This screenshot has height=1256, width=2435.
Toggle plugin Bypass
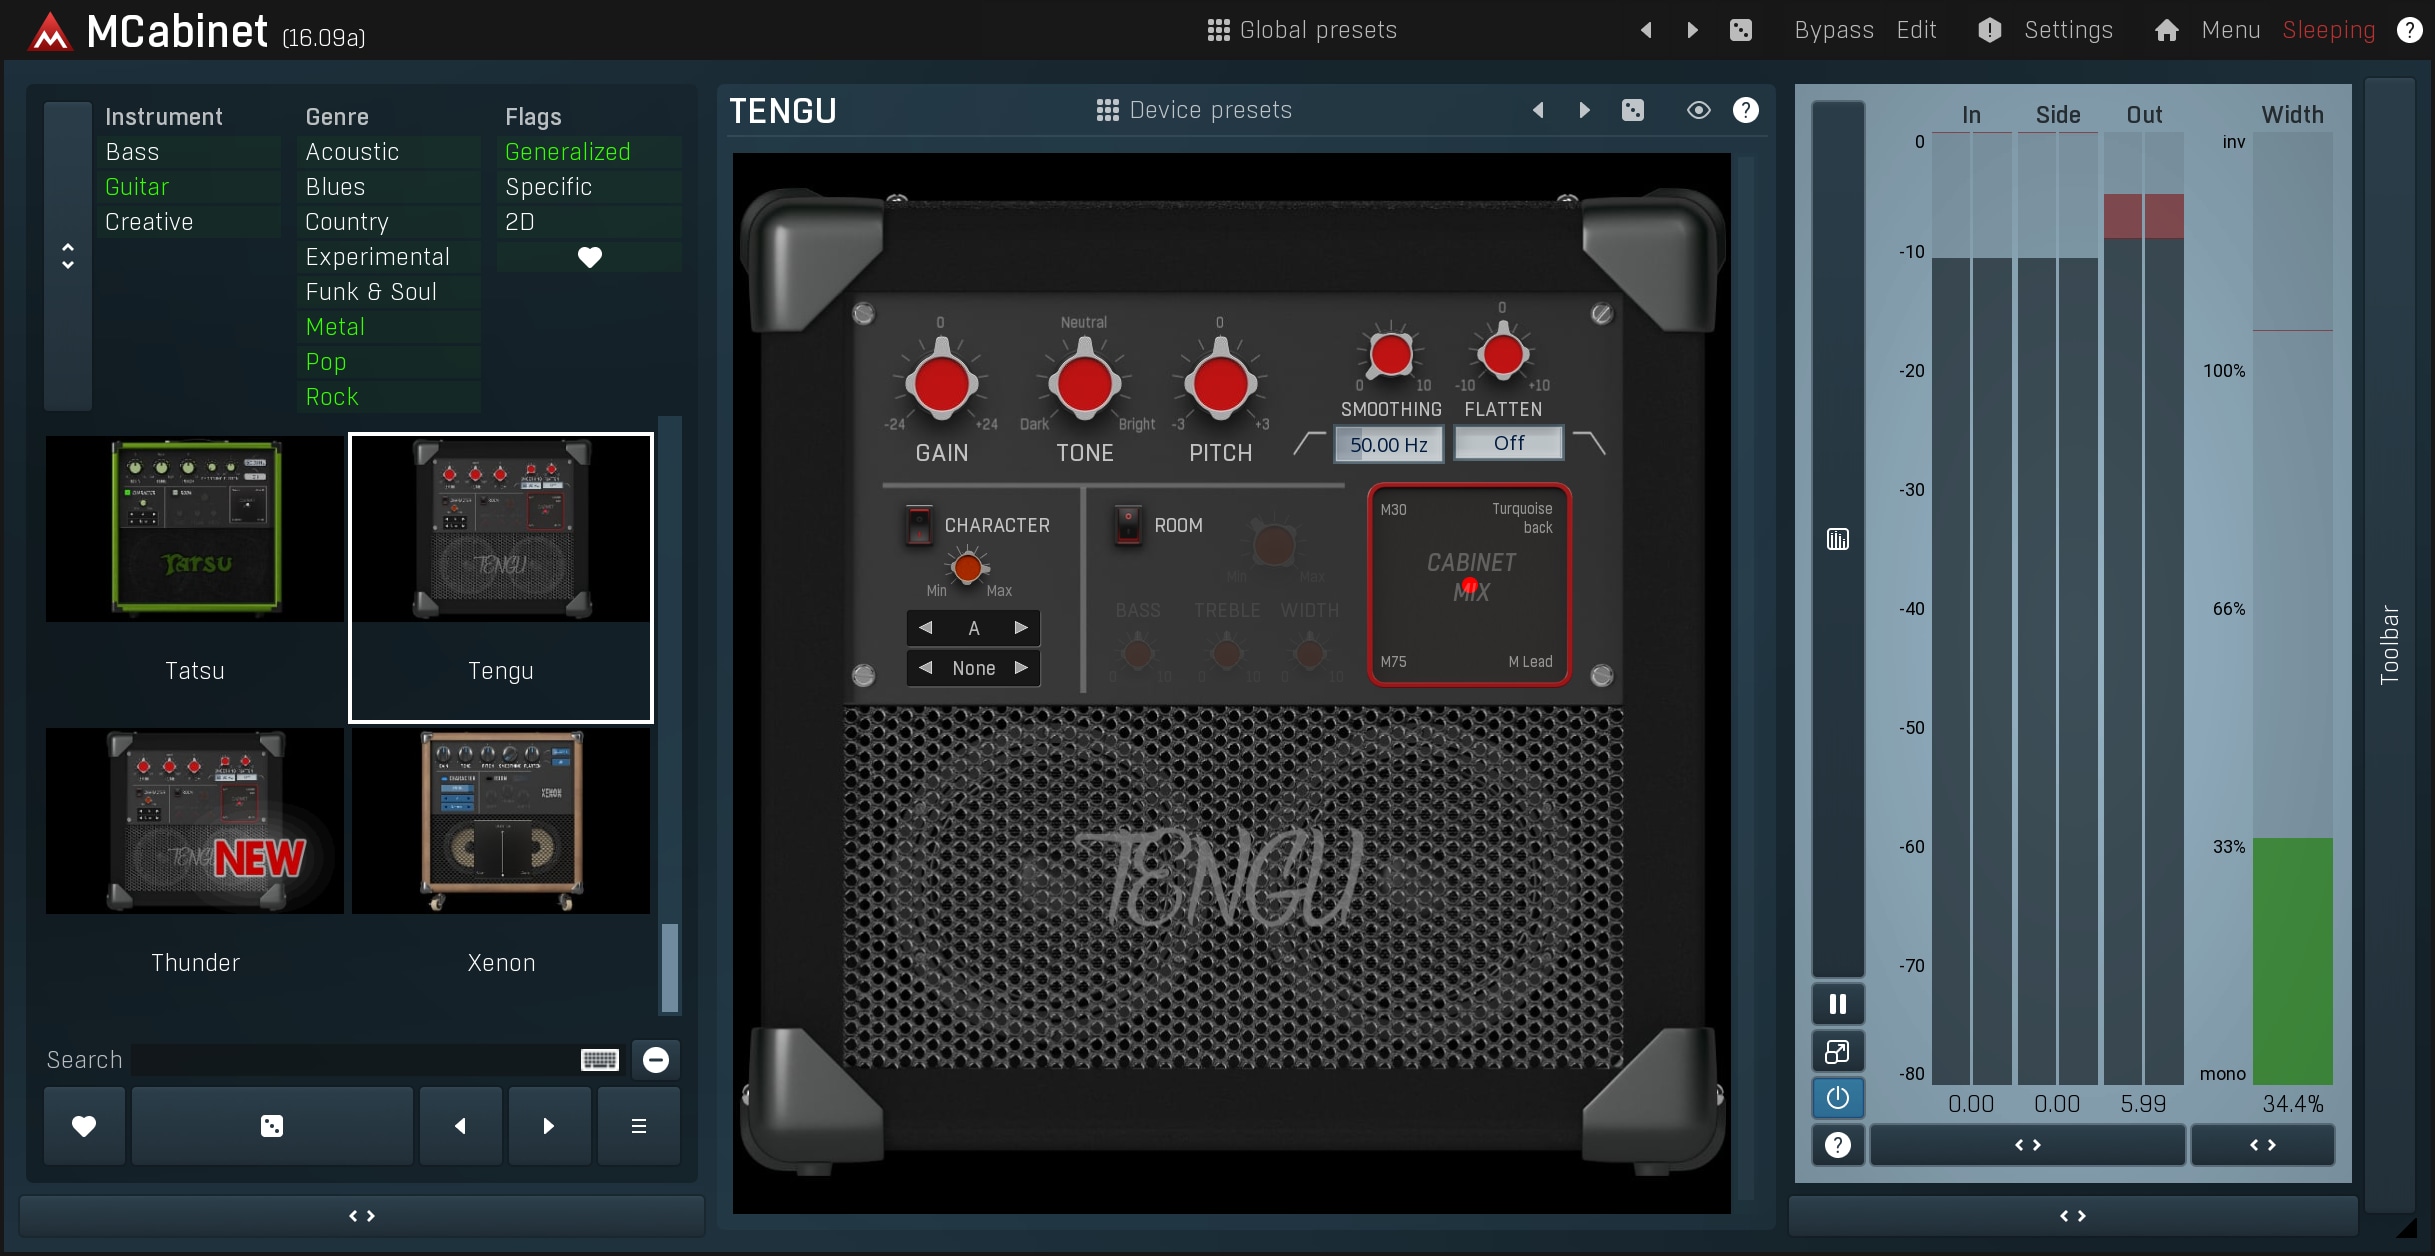pyautogui.click(x=1834, y=30)
